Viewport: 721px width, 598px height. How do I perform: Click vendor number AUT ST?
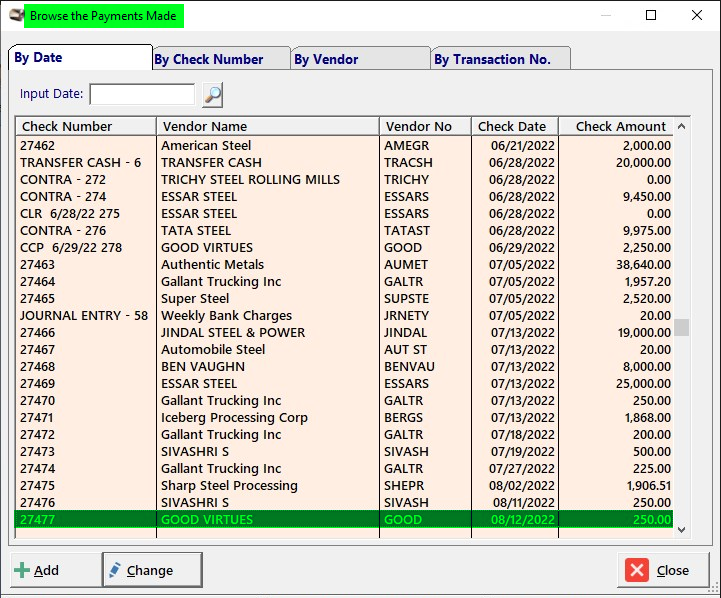pyautogui.click(x=406, y=350)
